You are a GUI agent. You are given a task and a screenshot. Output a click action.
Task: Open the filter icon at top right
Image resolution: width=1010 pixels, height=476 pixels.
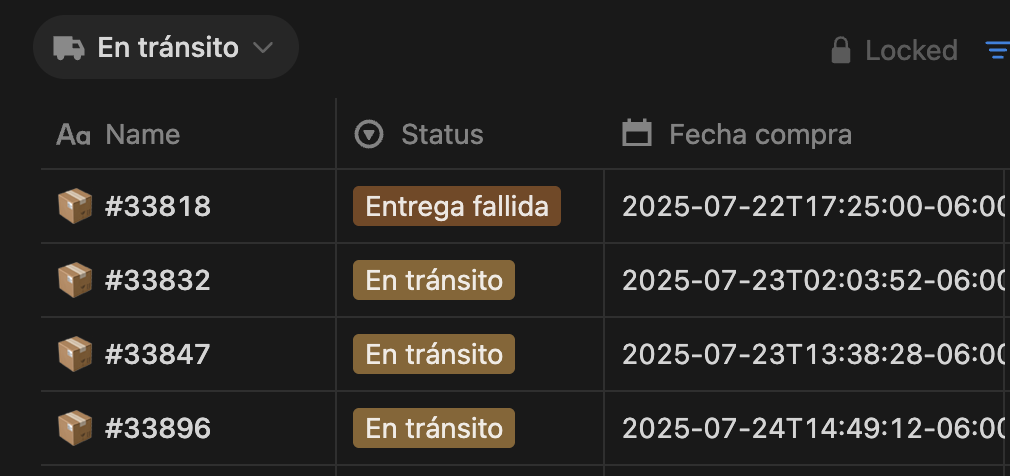point(997,50)
